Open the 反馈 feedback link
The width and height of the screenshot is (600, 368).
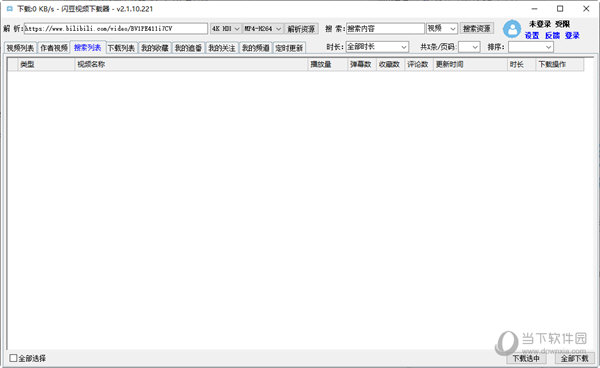click(552, 36)
